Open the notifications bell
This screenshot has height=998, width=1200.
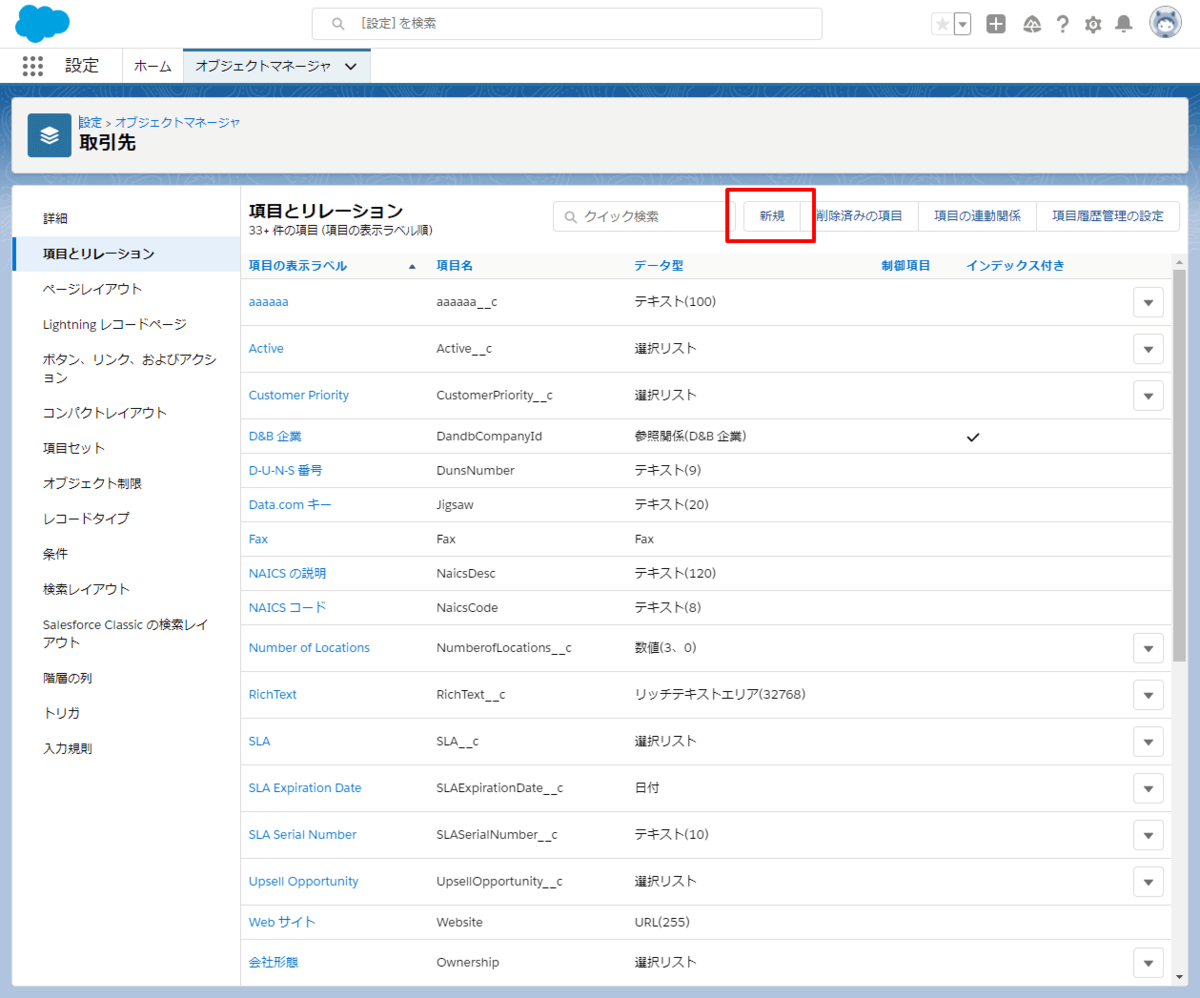tap(1124, 24)
